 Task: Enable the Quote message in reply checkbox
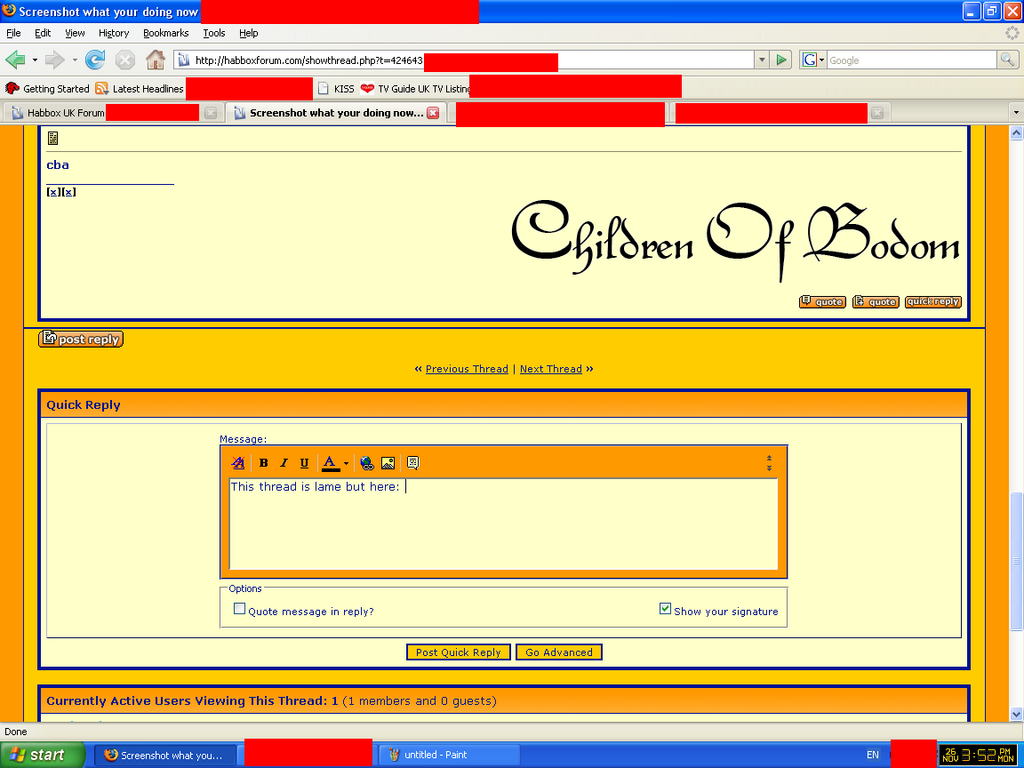pos(239,609)
